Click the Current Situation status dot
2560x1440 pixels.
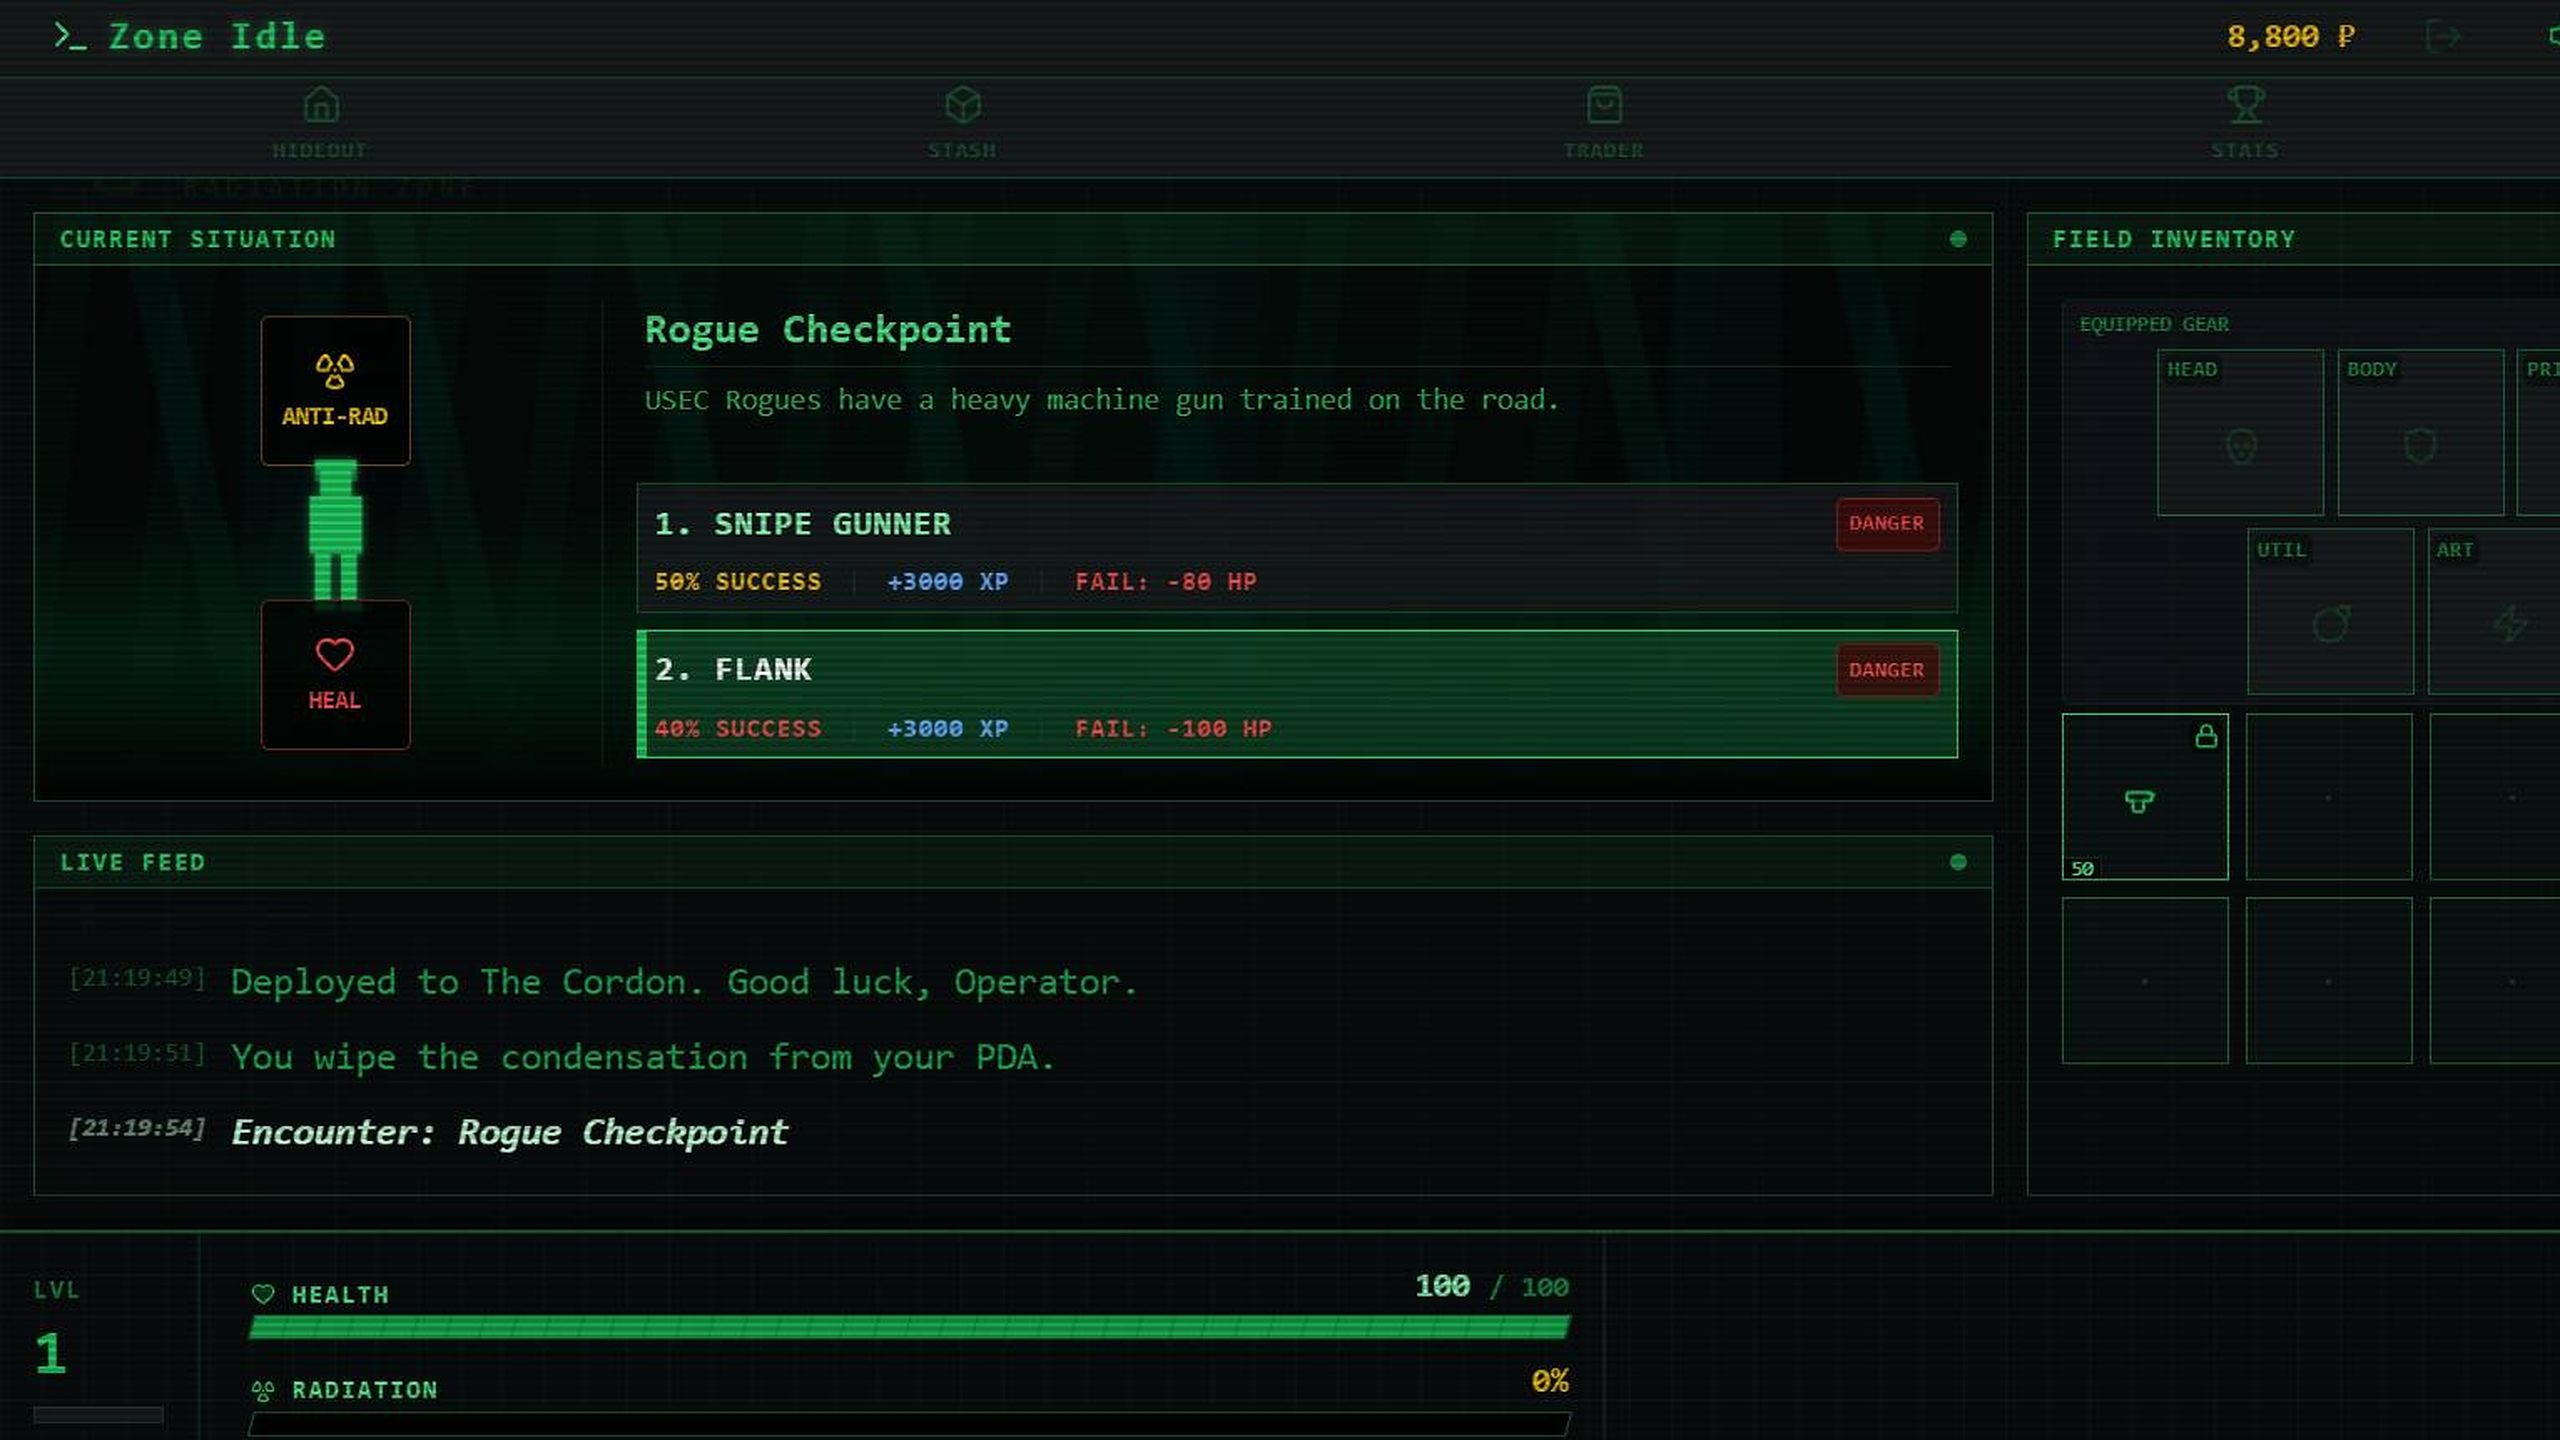tap(1958, 239)
